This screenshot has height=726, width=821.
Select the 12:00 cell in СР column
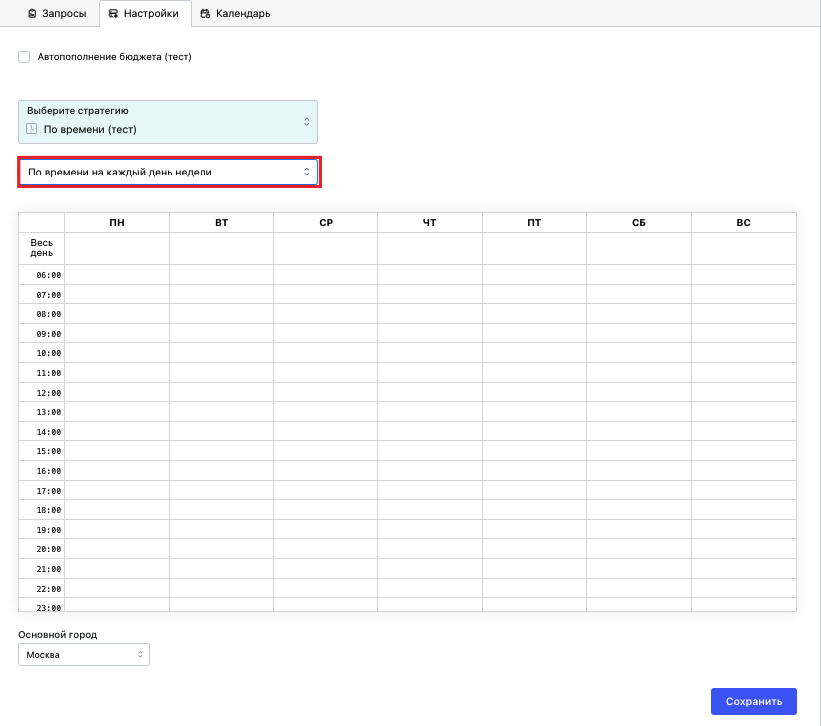coord(326,393)
